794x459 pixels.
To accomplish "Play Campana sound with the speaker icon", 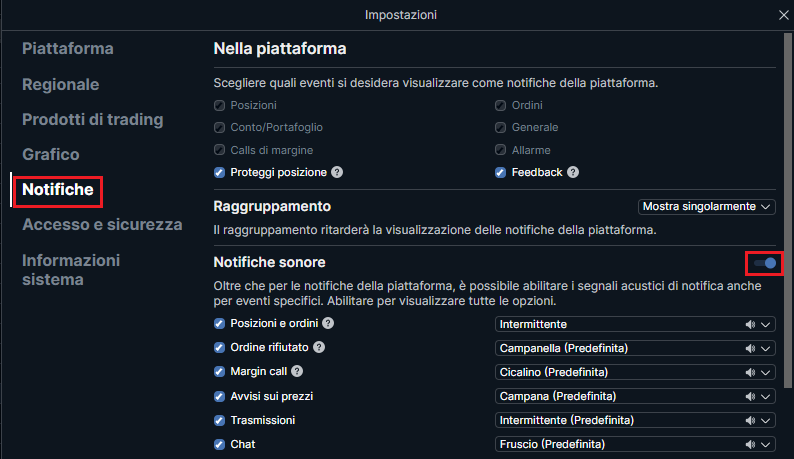I will click(750, 397).
